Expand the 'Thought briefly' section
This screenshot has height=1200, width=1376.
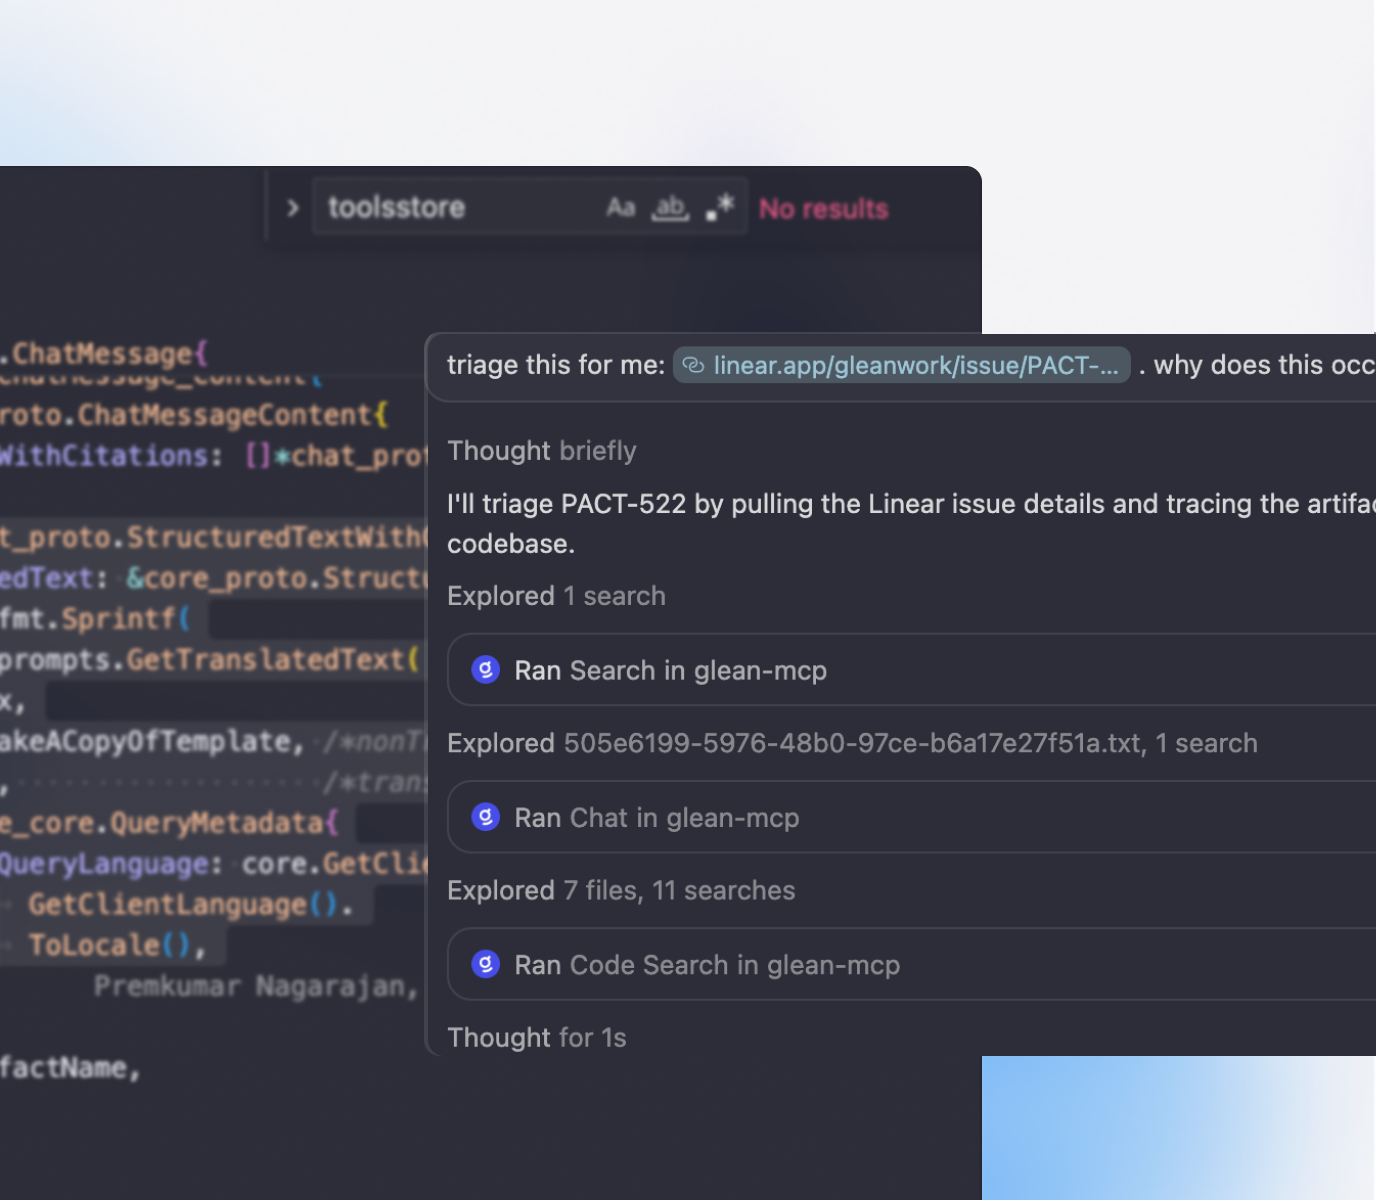pos(542,451)
